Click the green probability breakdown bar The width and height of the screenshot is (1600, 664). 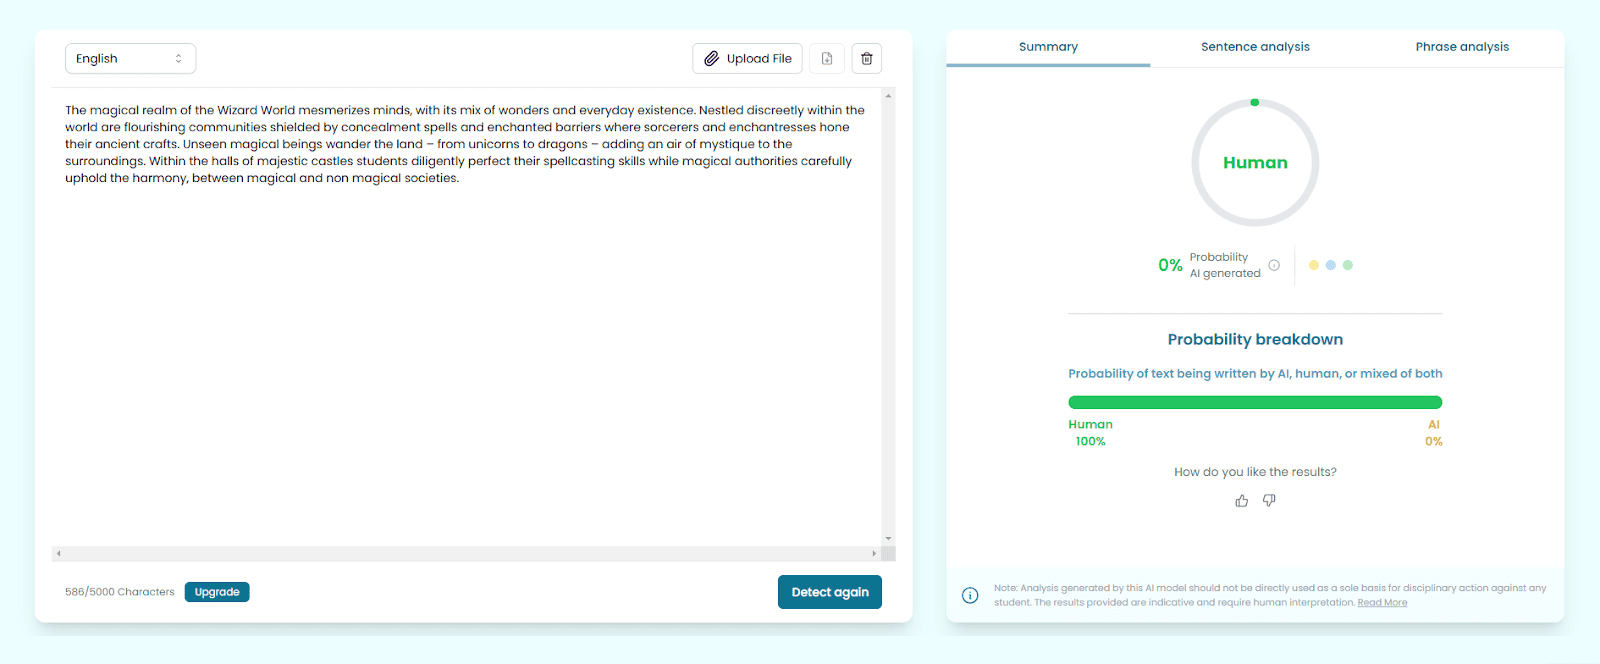(x=1255, y=402)
